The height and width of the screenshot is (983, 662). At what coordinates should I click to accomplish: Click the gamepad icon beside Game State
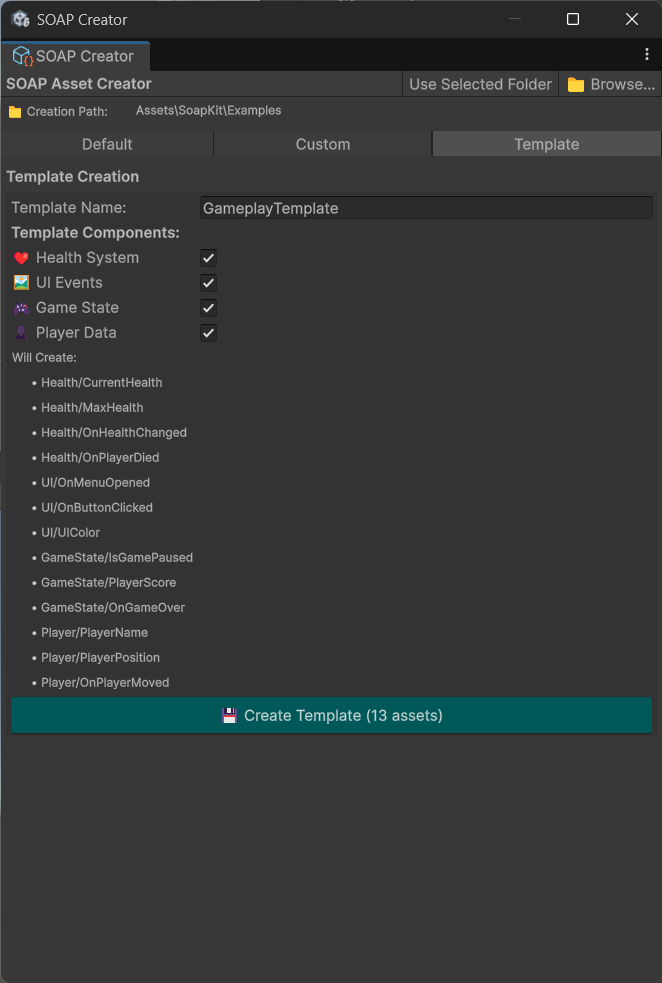click(x=22, y=307)
